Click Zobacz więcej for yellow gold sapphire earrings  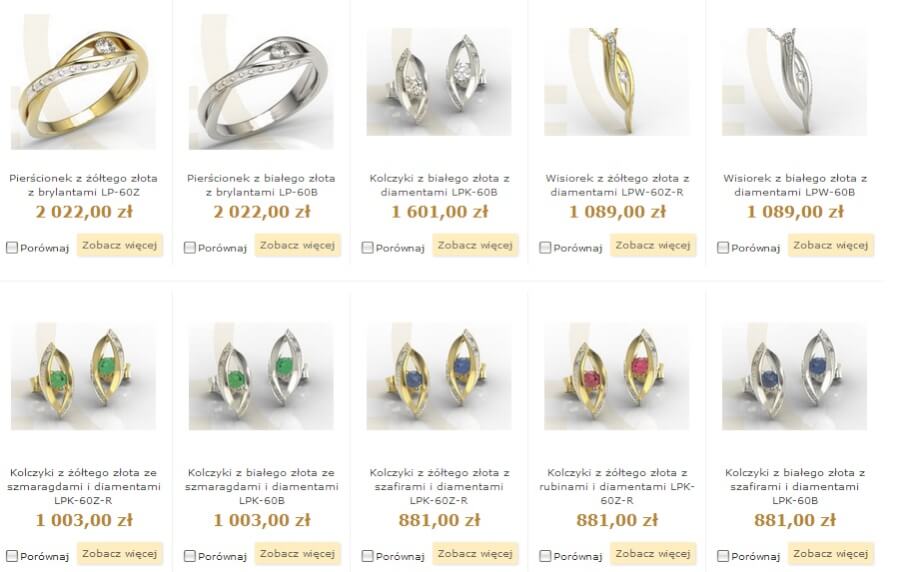point(475,554)
